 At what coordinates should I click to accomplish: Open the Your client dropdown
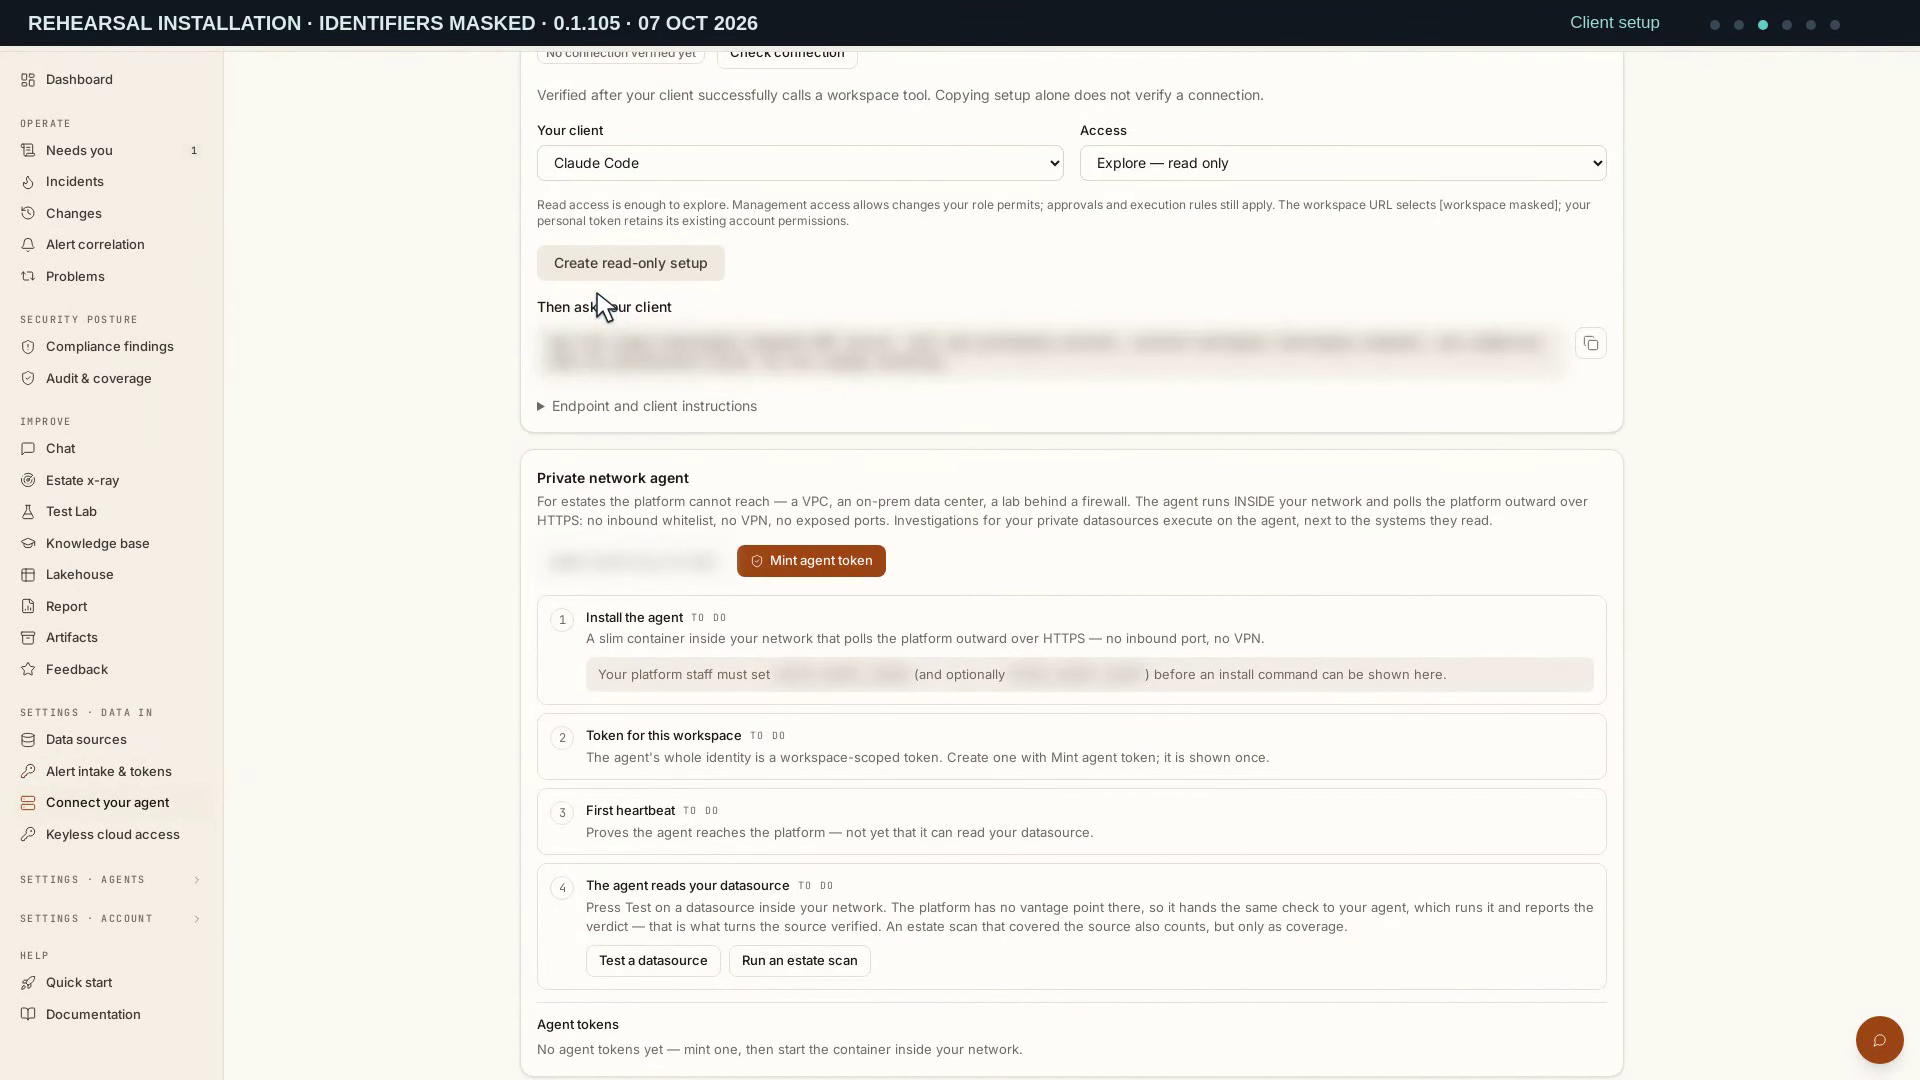point(800,163)
